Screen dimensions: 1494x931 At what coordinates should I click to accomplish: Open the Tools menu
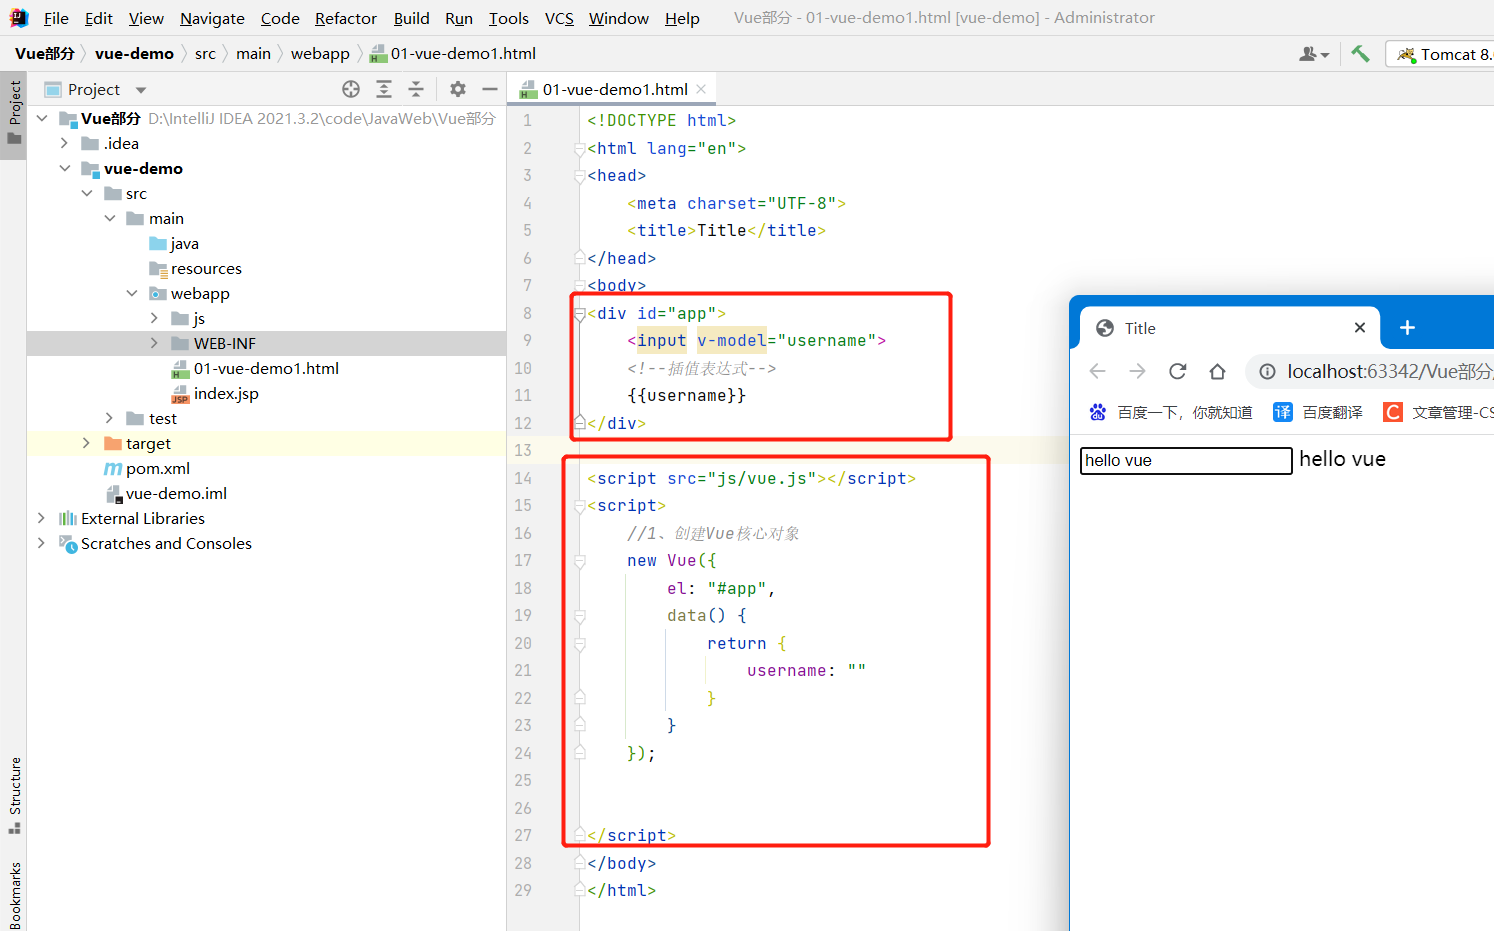[508, 18]
